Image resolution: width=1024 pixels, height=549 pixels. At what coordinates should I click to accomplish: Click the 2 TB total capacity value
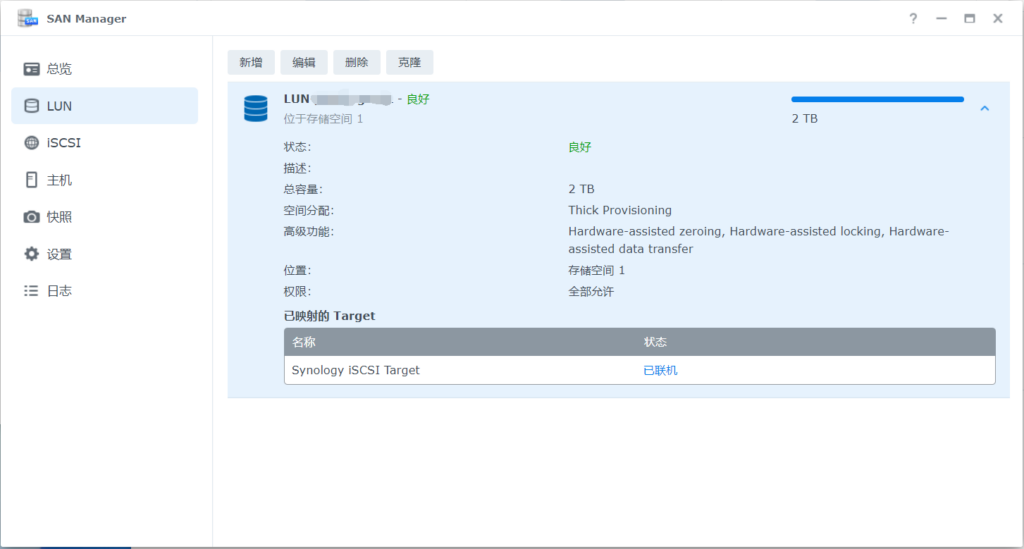point(581,189)
